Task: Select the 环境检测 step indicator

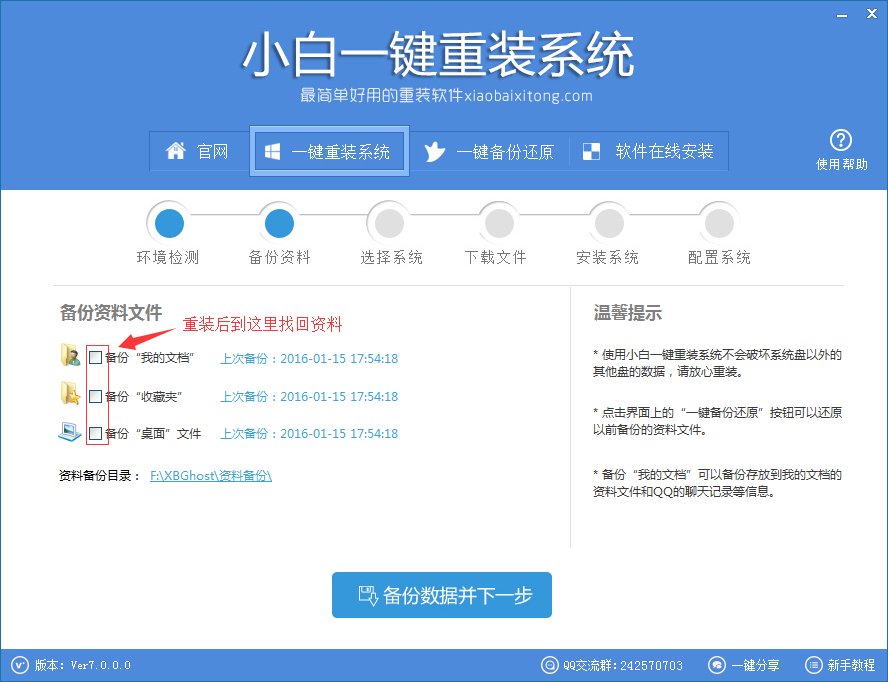Action: 168,222
